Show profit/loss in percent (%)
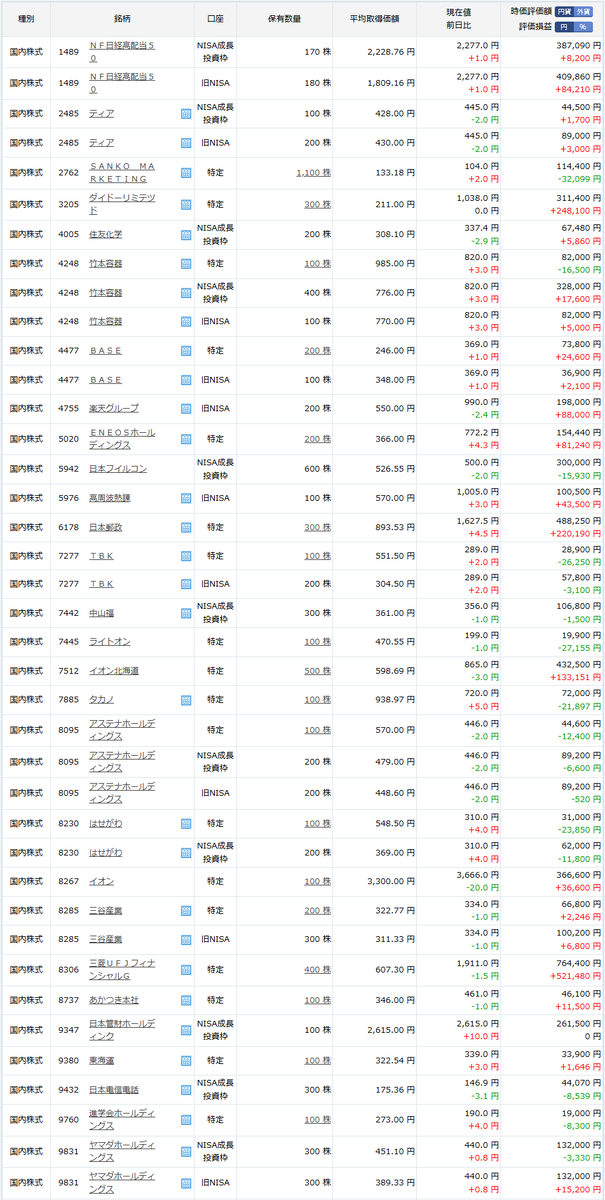The image size is (605, 1200). click(x=583, y=26)
